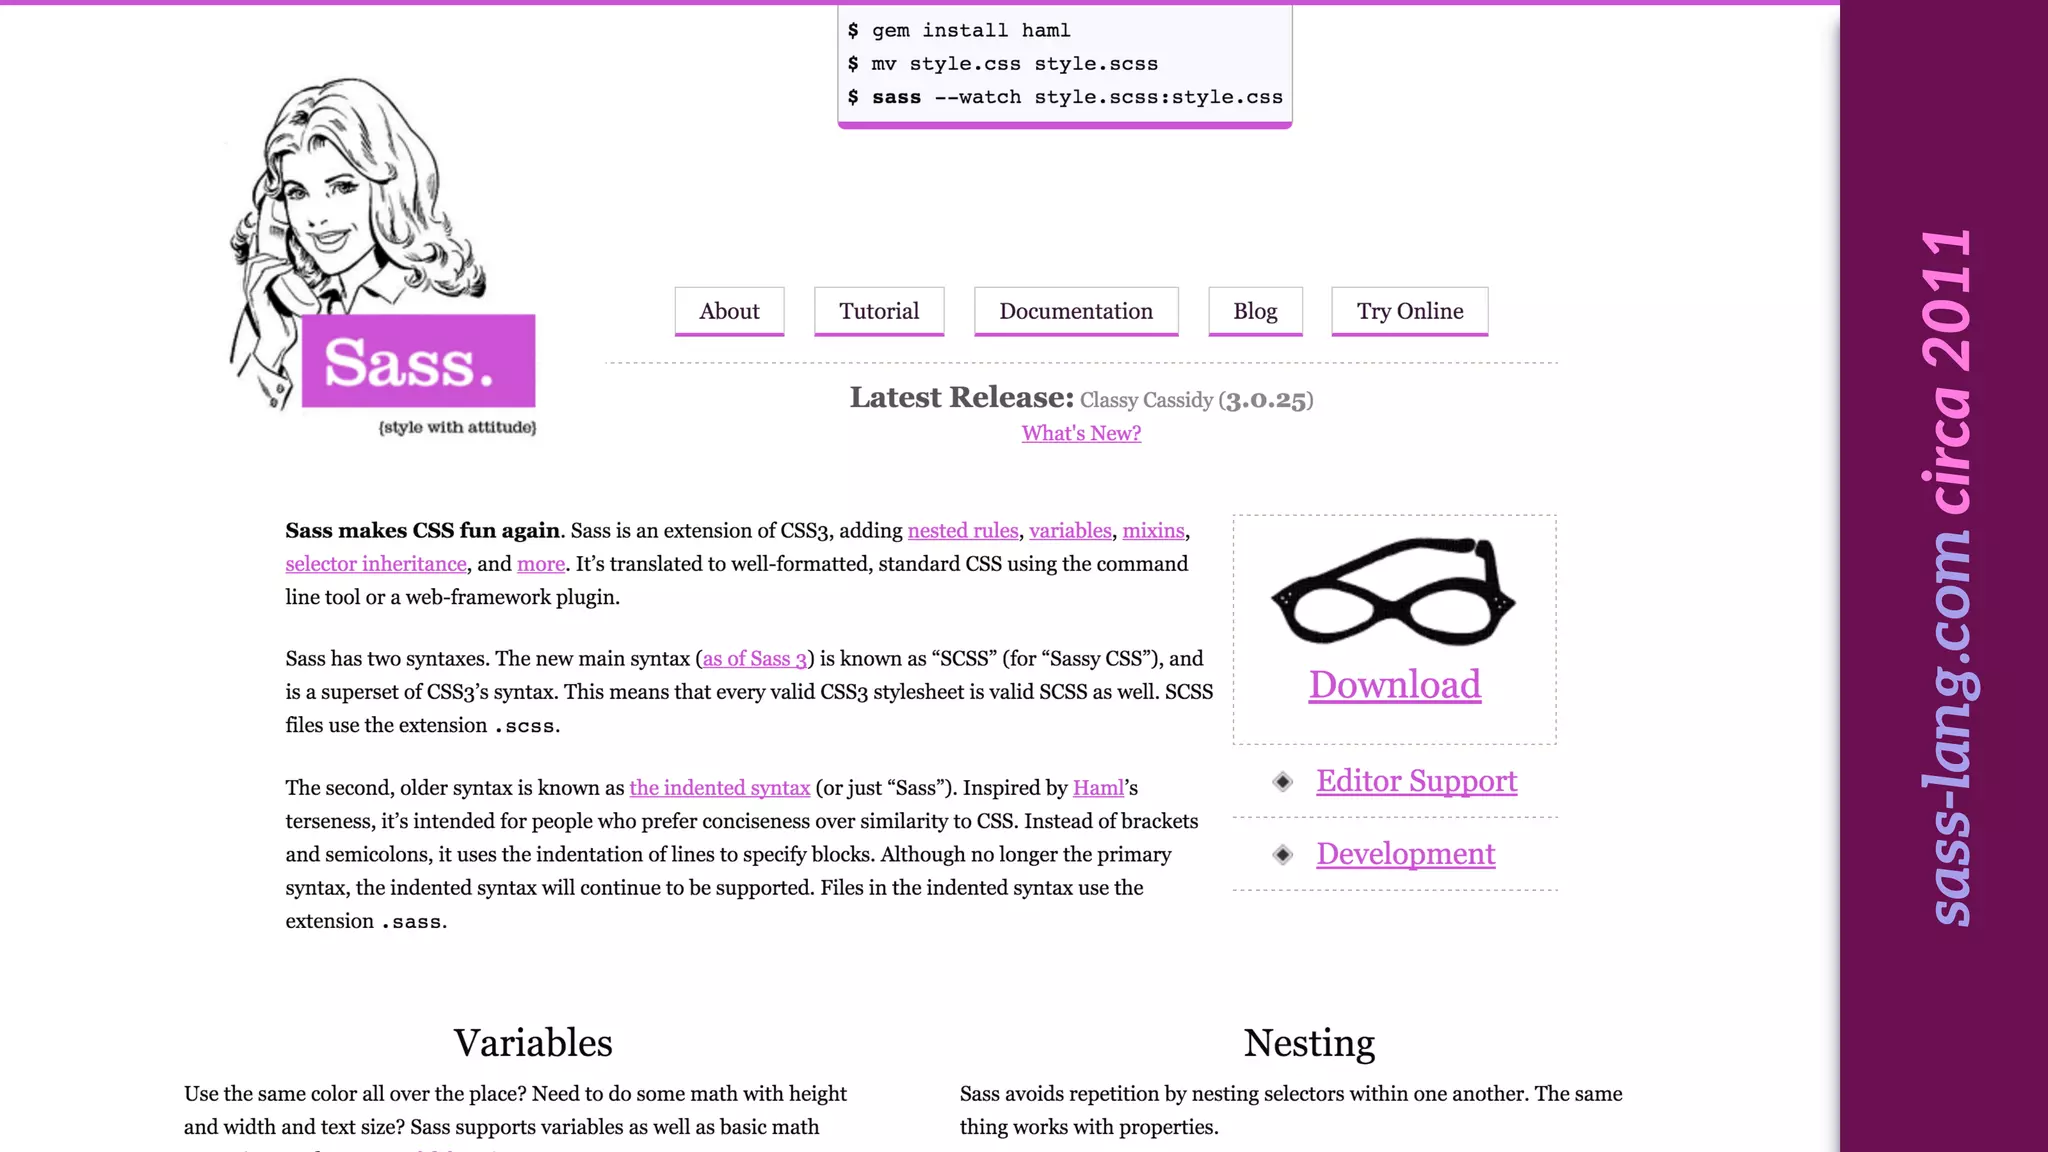Visit the Development link
Image resolution: width=2048 pixels, height=1152 pixels.
(x=1405, y=854)
